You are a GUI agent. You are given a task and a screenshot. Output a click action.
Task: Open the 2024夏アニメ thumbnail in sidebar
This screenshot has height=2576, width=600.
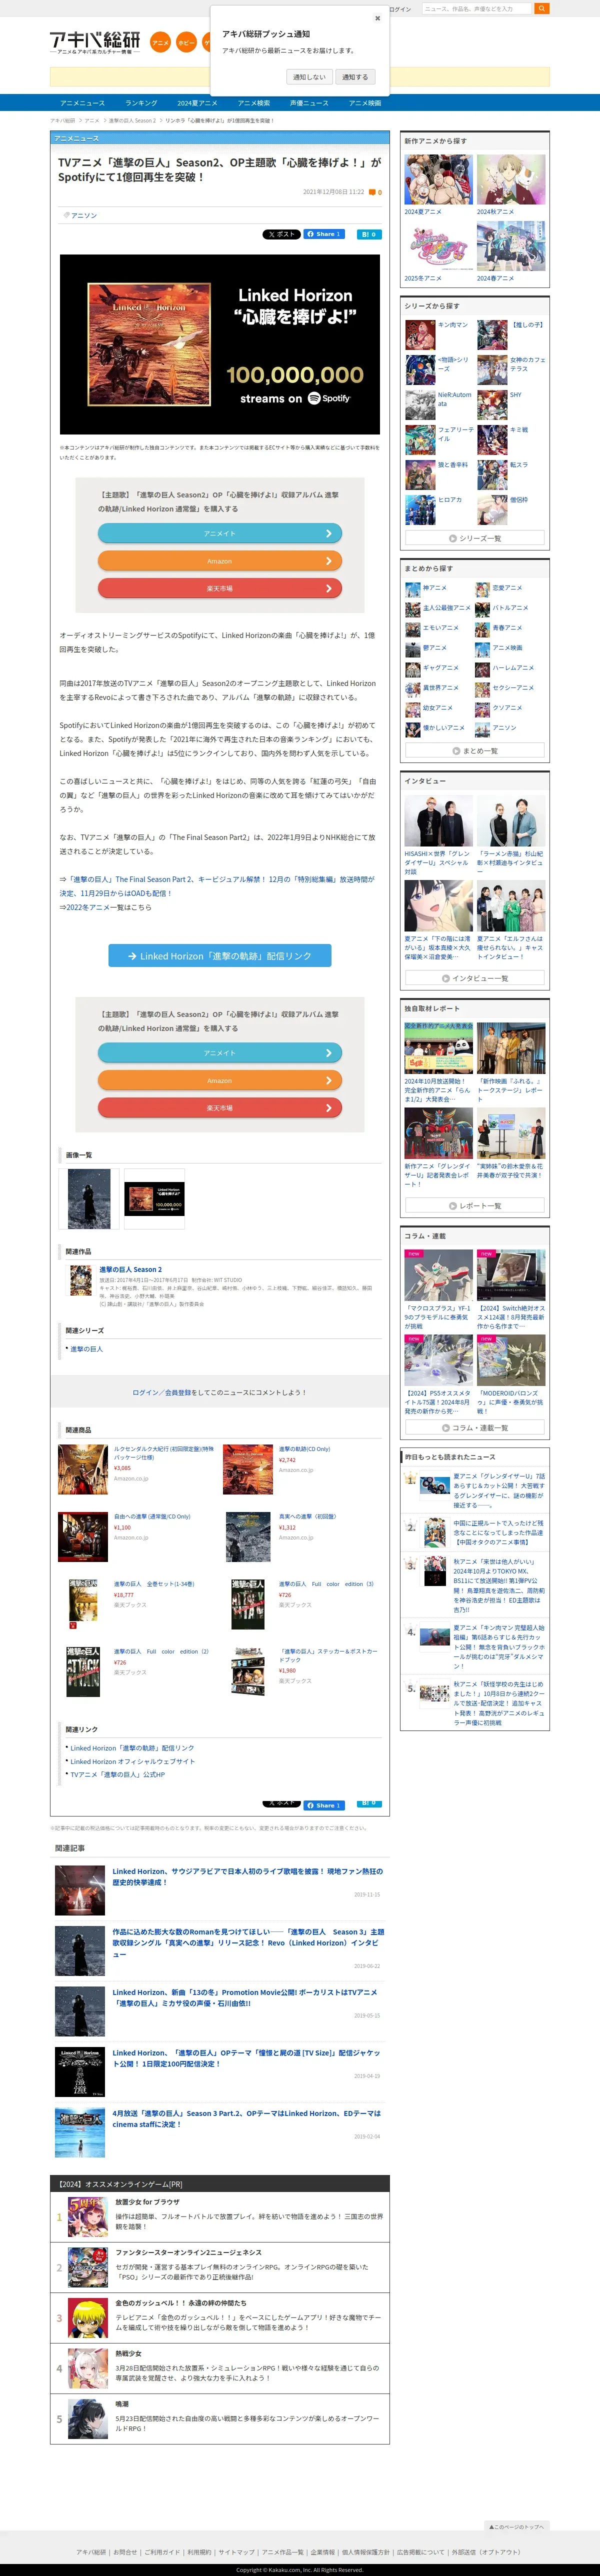click(x=438, y=180)
